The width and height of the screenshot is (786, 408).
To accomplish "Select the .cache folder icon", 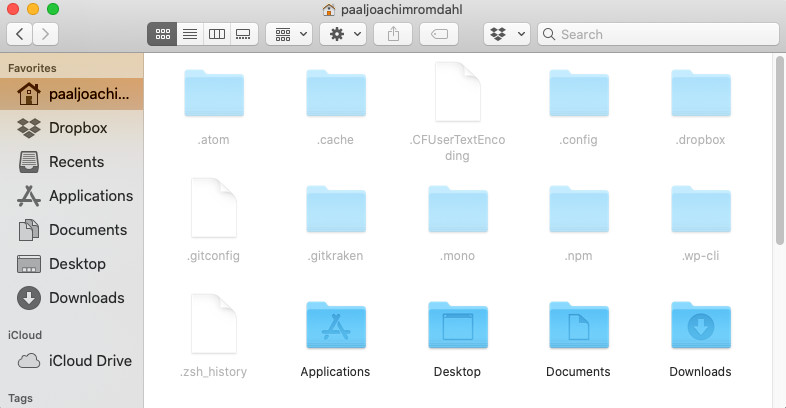I will pyautogui.click(x=336, y=93).
